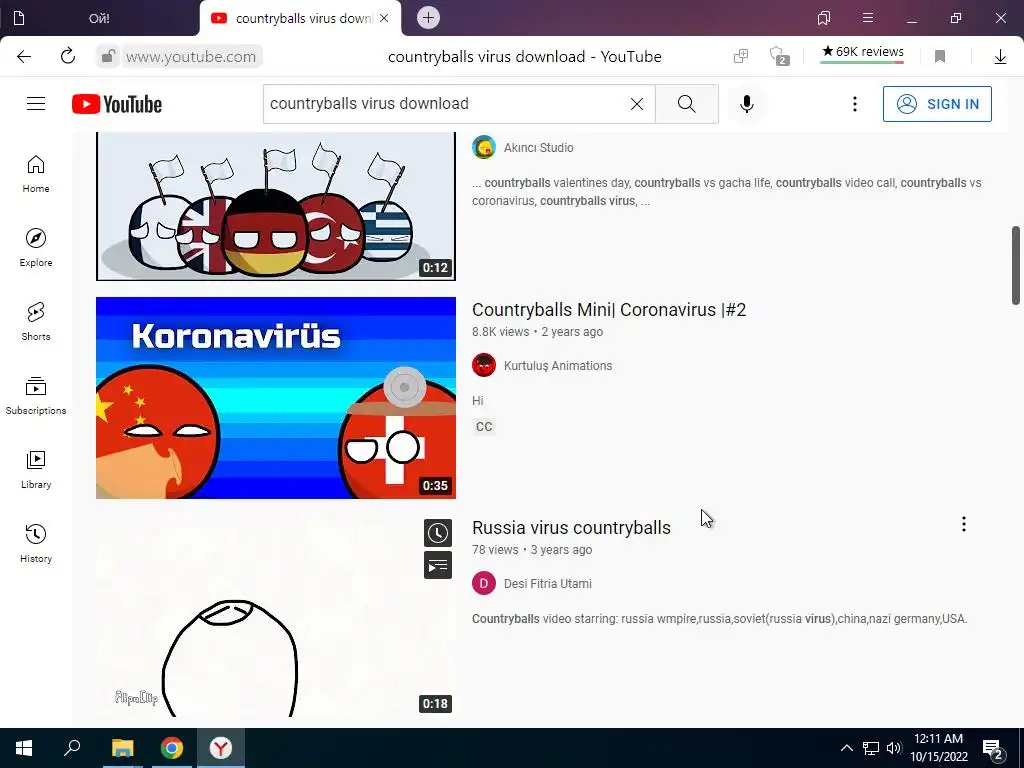Open the Windows Start menu
The width and height of the screenshot is (1024, 768).
24,748
